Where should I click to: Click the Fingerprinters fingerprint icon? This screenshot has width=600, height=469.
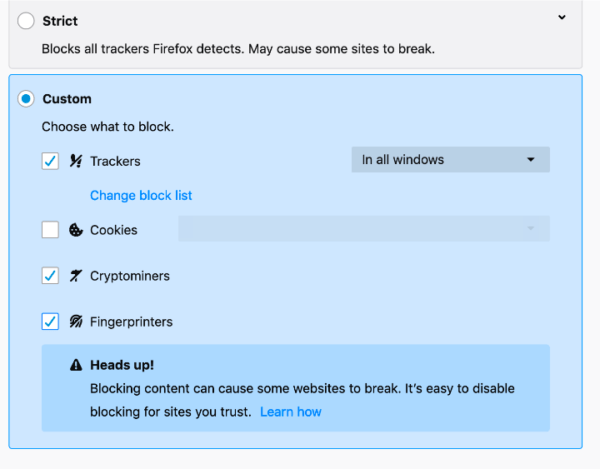76,322
